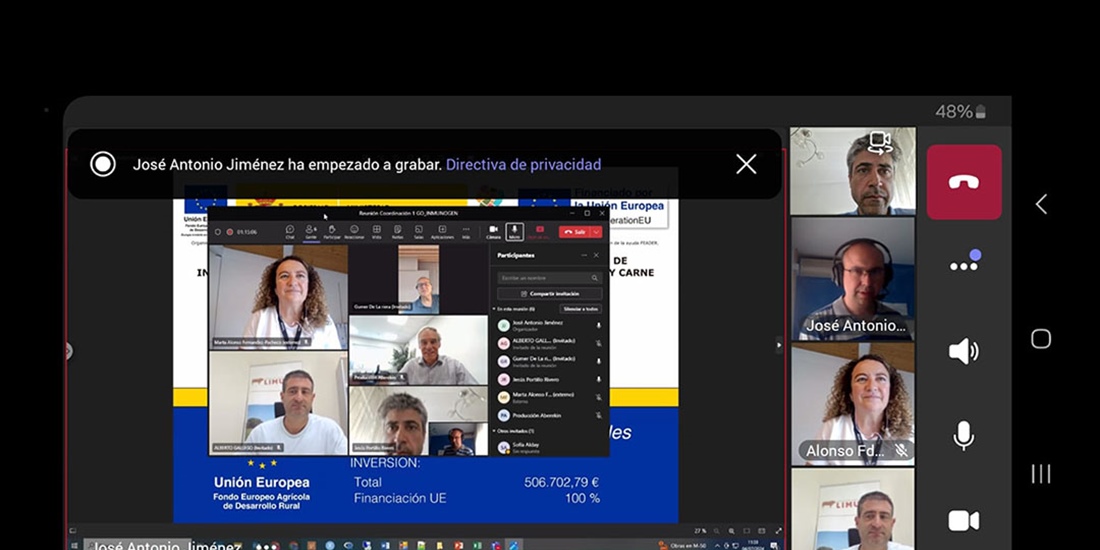The width and height of the screenshot is (1100, 550).
Task: Select Sofía Alday in other invitees
Action: click(549, 448)
